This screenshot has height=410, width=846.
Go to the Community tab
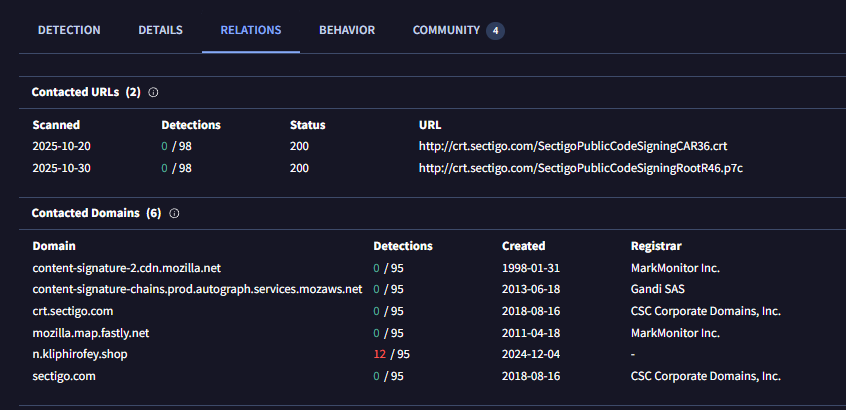[446, 30]
